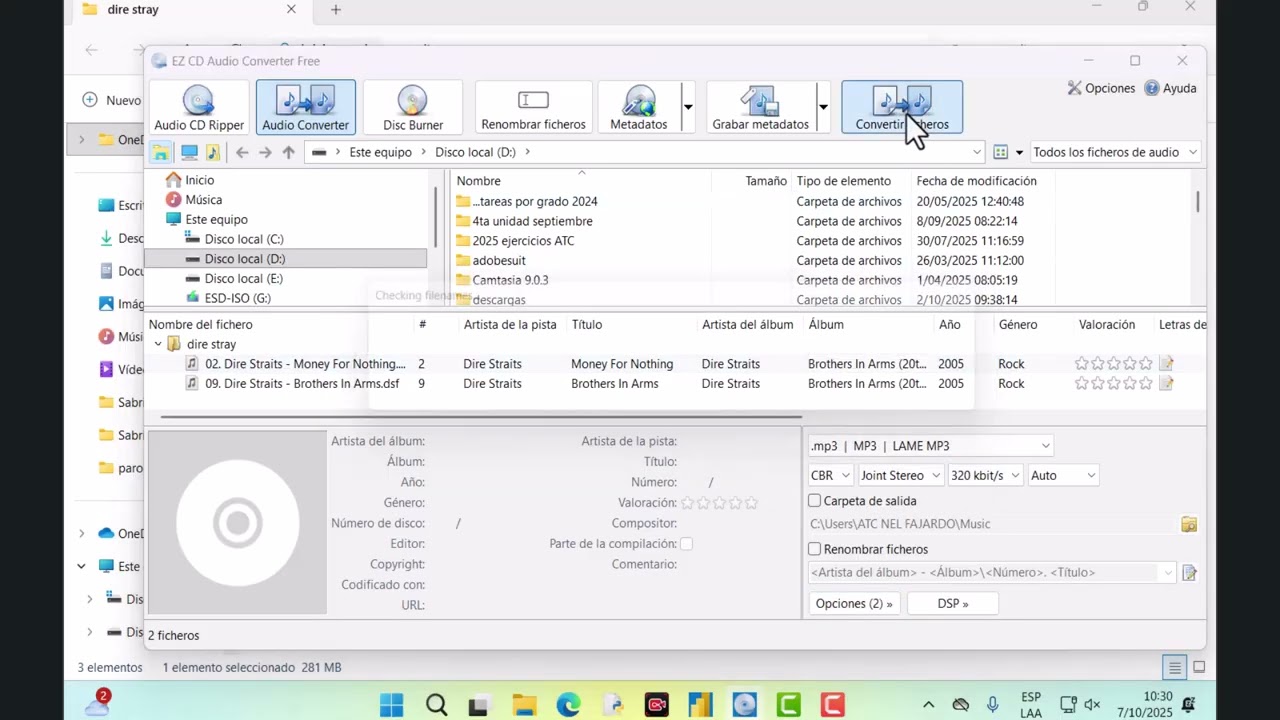Click the DSP » button
Image resolution: width=1280 pixels, height=720 pixels.
tap(952, 603)
